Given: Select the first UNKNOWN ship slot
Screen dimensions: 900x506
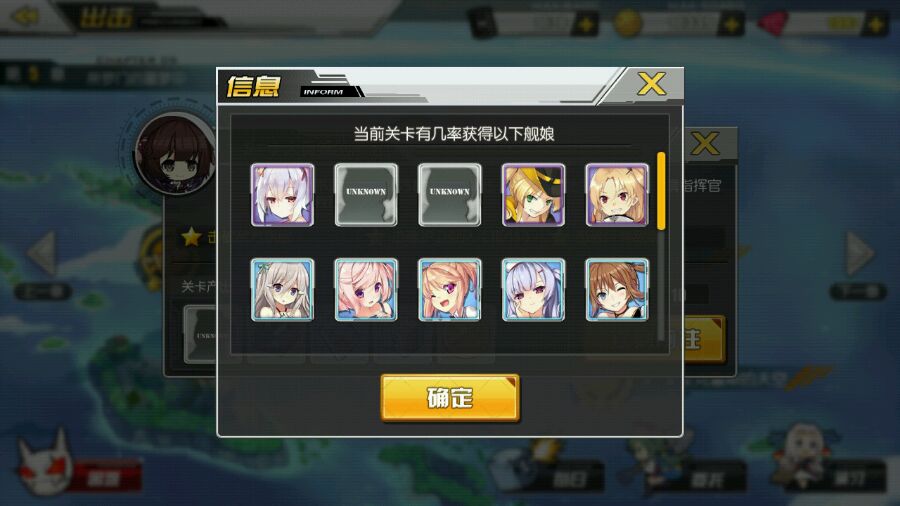Looking at the screenshot, I should 366,194.
